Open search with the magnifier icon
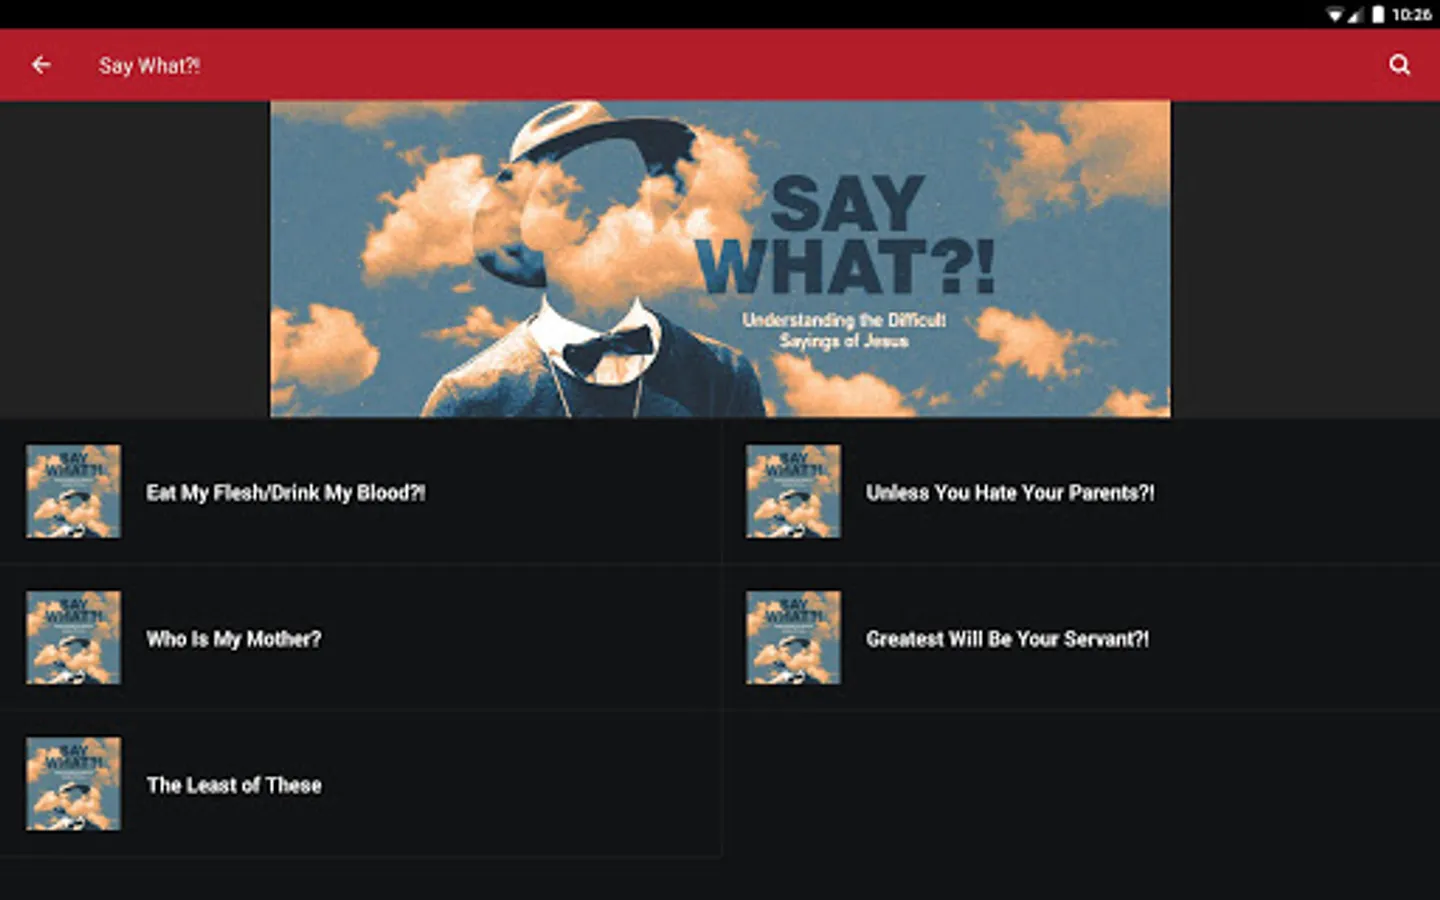The image size is (1440, 900). [1399, 65]
